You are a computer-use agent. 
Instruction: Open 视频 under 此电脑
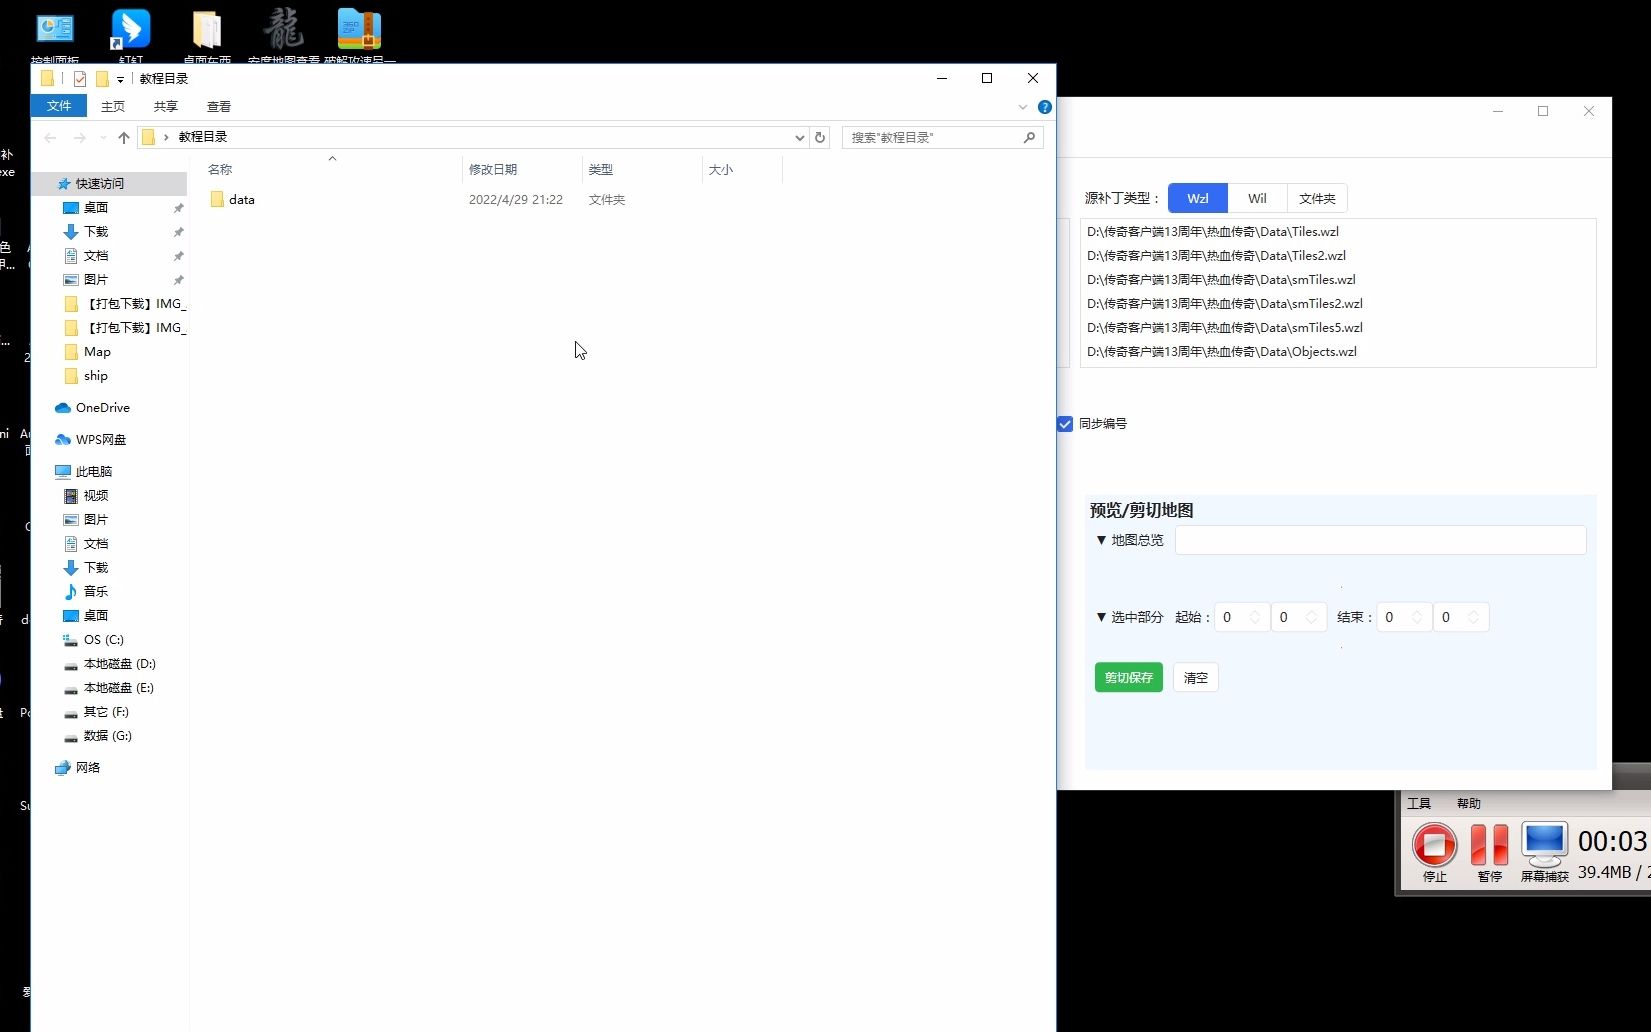96,496
